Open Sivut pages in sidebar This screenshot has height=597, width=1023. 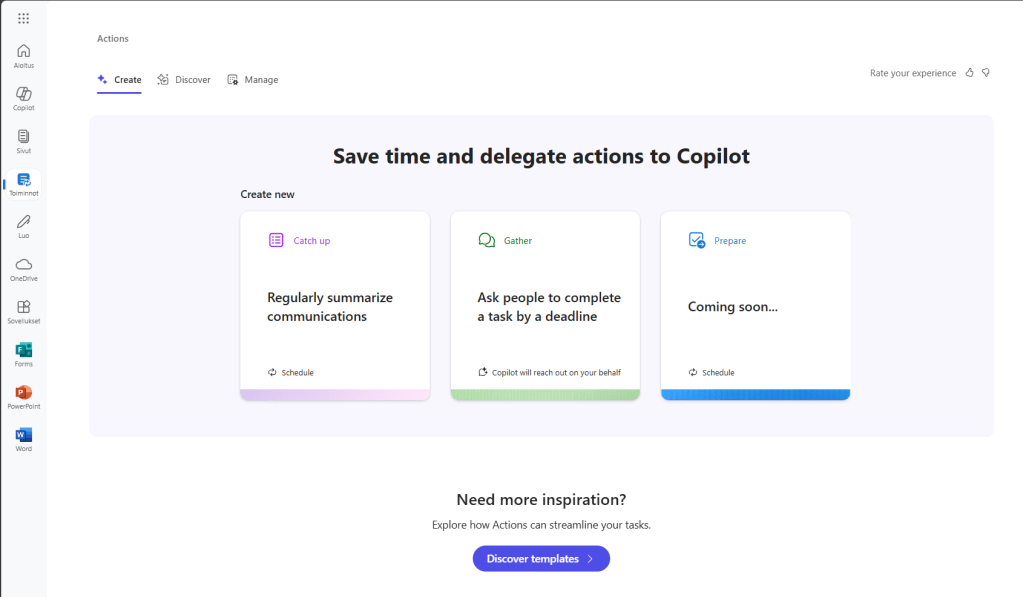pyautogui.click(x=24, y=140)
